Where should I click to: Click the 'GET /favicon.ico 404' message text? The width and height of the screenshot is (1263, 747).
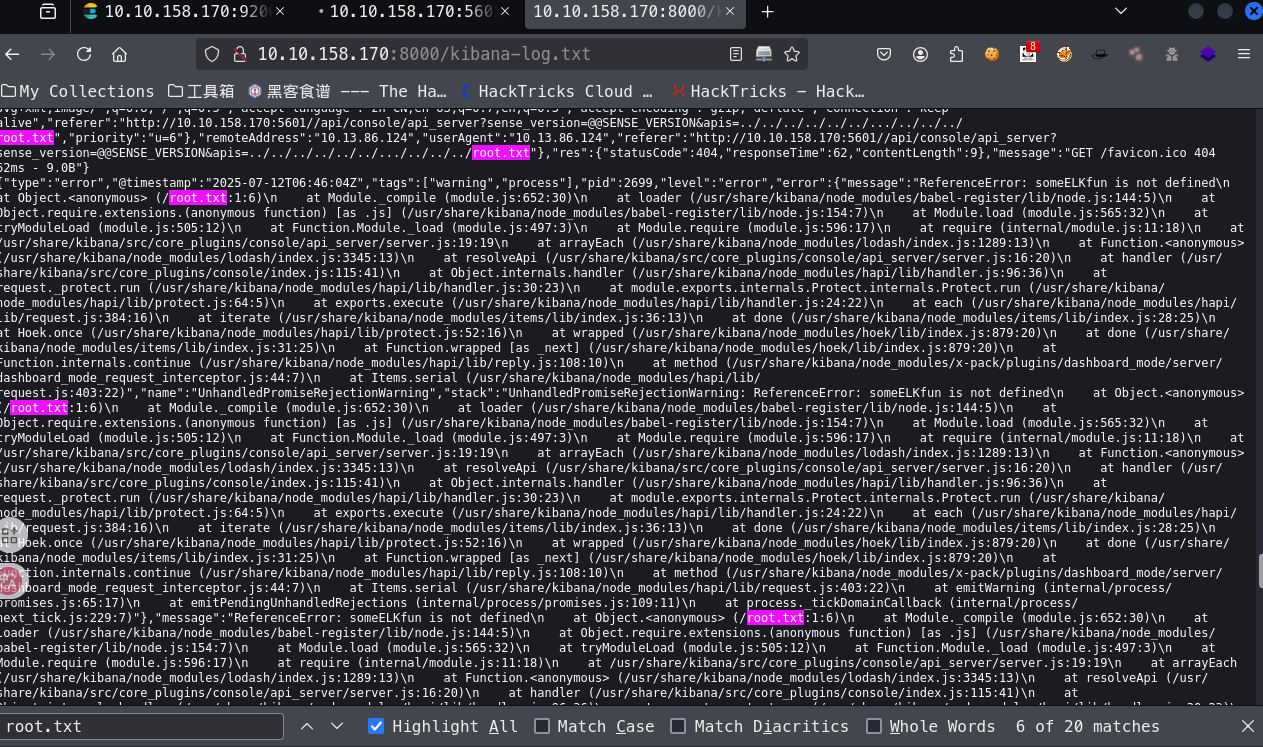coord(1137,153)
